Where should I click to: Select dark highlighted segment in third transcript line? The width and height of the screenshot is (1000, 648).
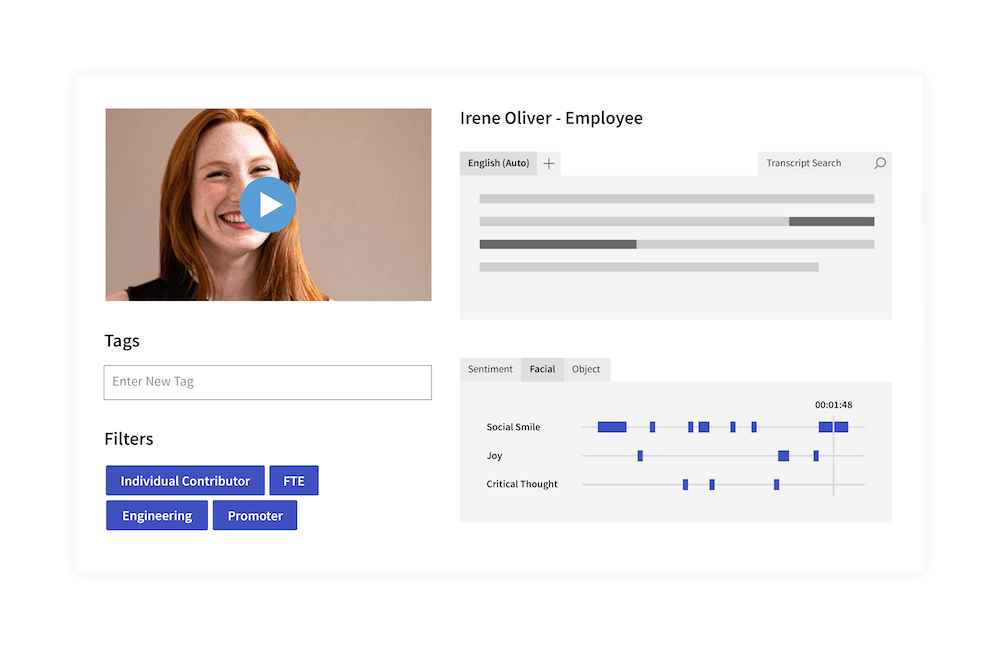[558, 244]
